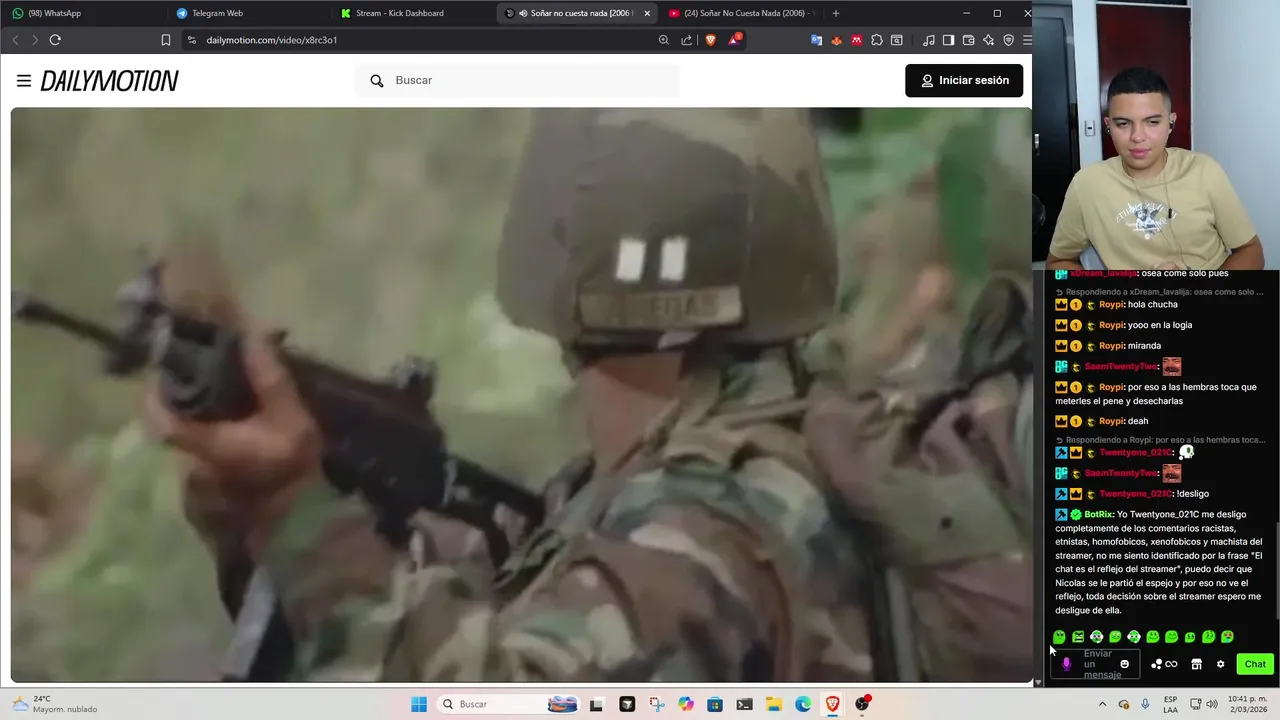Click the Dailymotion video player

521,395
